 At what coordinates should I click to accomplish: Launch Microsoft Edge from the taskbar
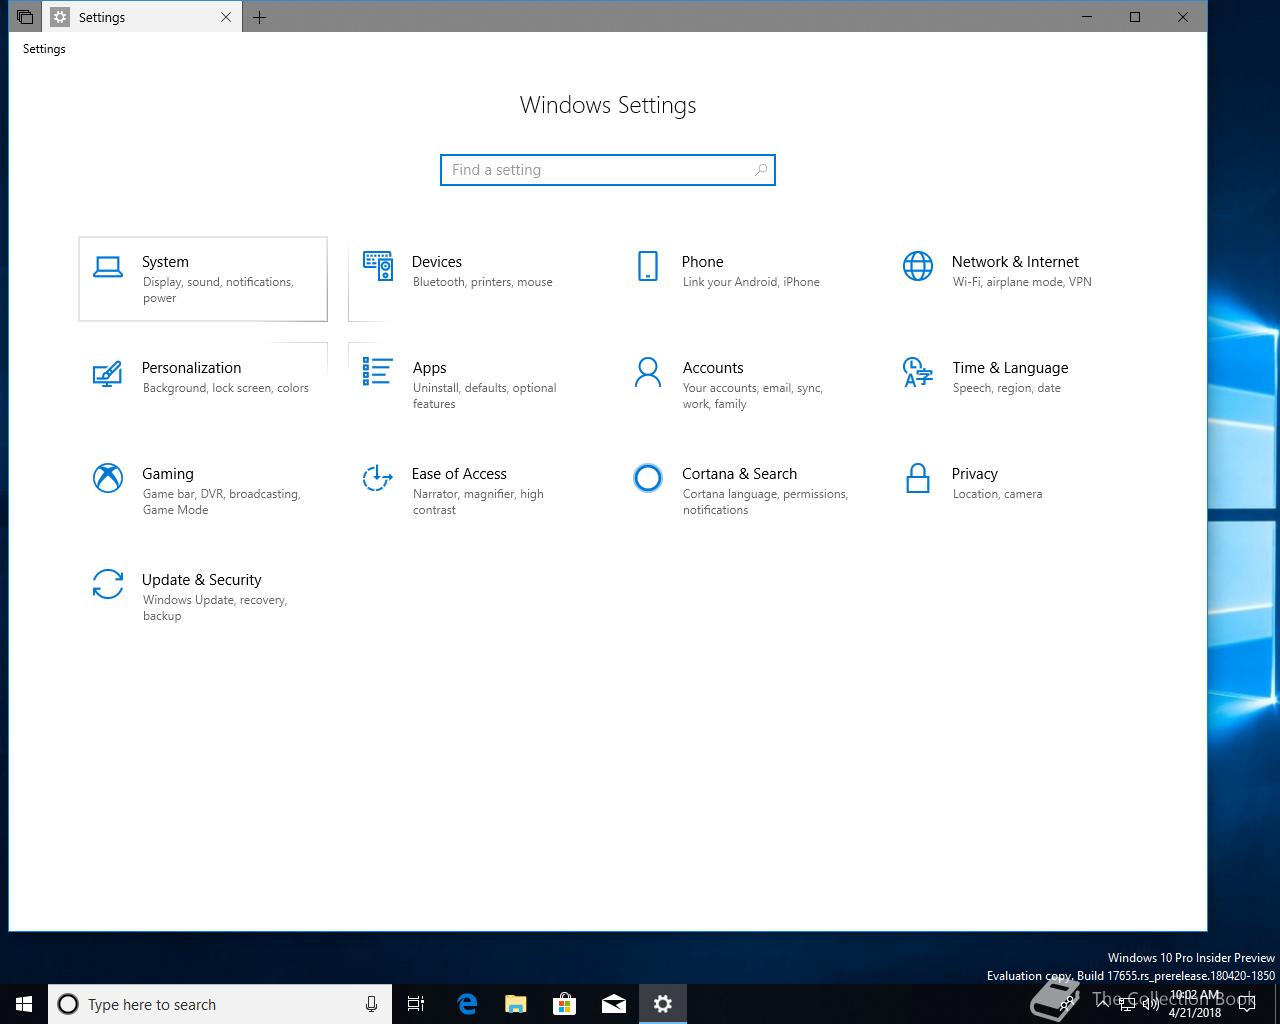point(466,1004)
